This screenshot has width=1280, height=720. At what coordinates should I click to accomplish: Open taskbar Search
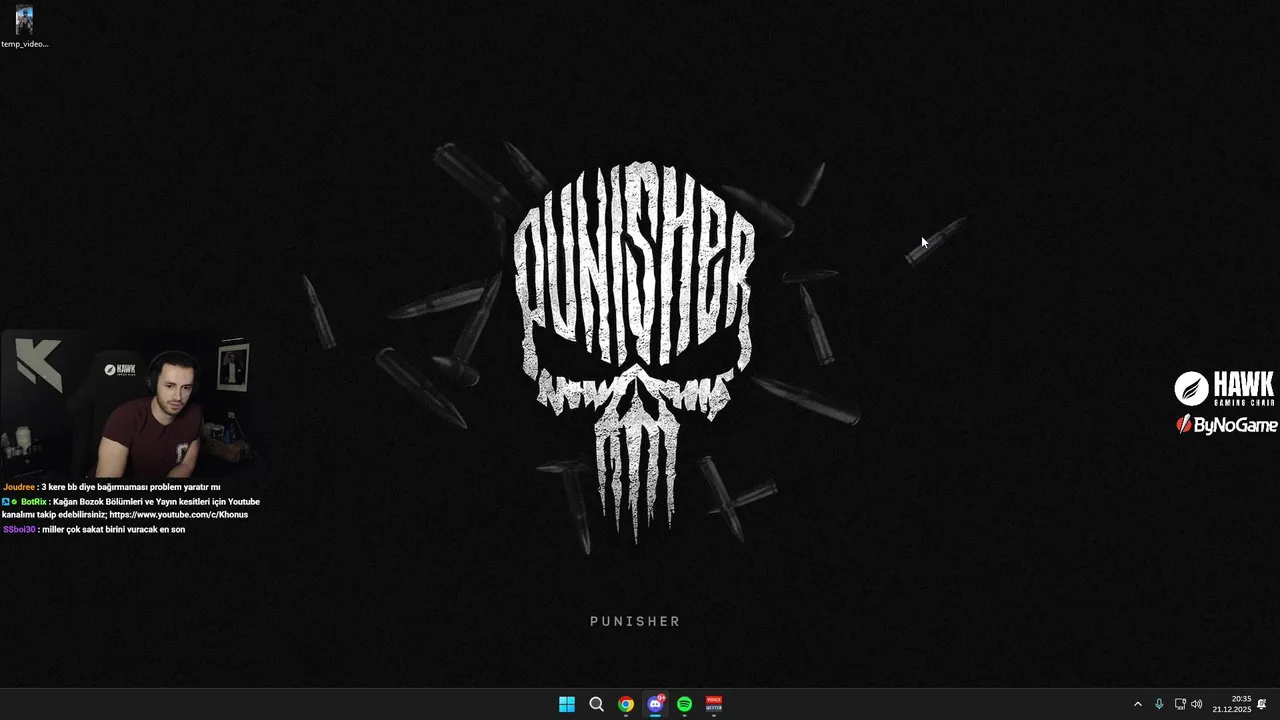[596, 704]
